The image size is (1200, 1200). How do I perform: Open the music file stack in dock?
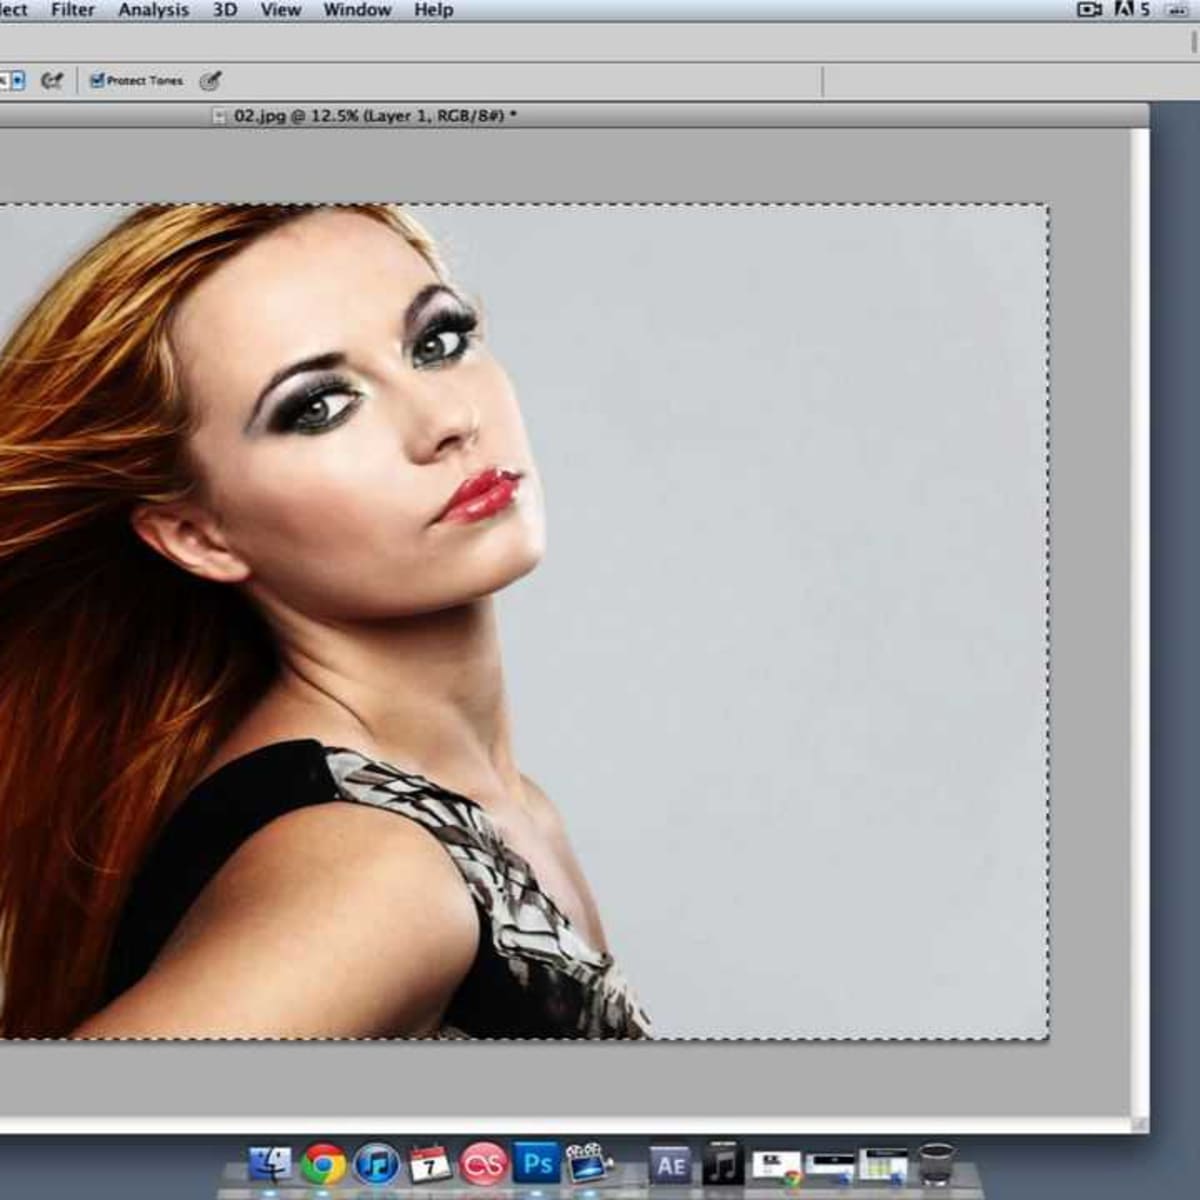point(722,1163)
